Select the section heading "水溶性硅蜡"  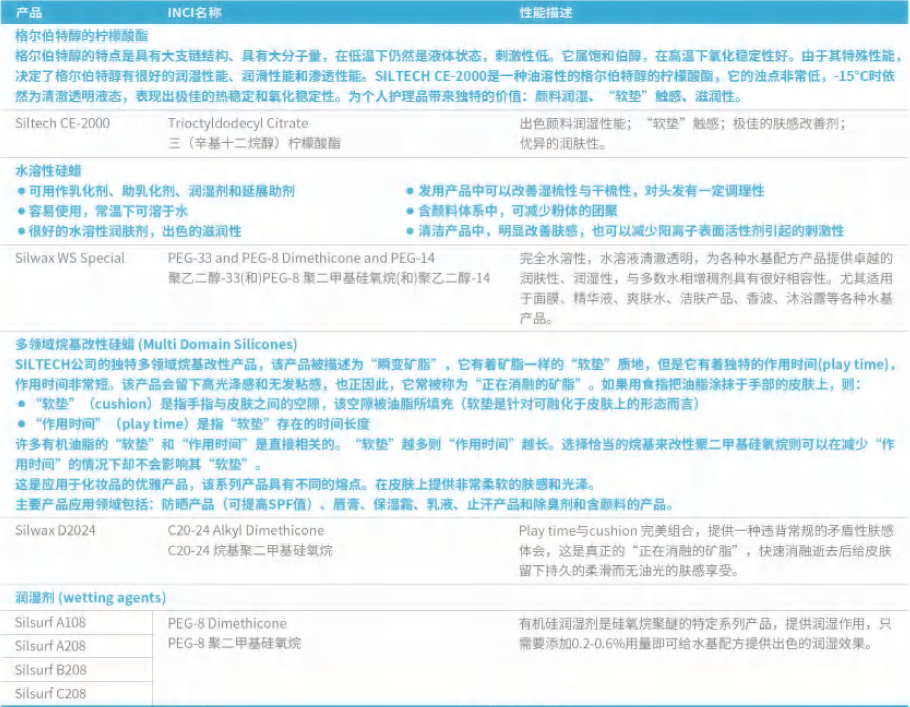(48, 171)
